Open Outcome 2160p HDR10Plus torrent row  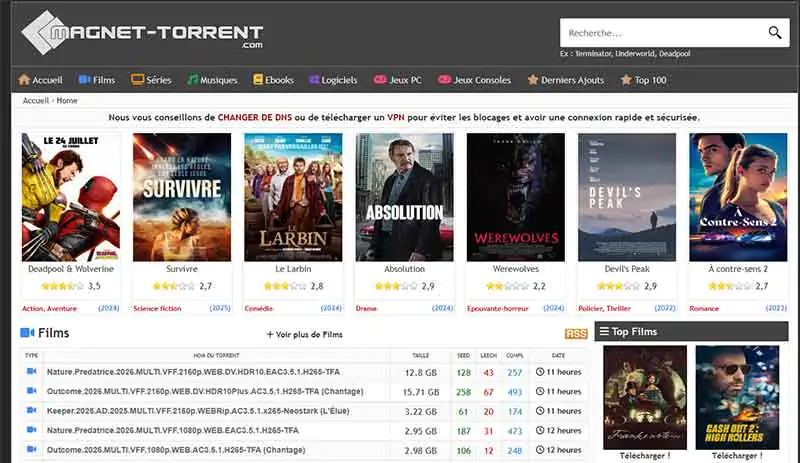305,392
